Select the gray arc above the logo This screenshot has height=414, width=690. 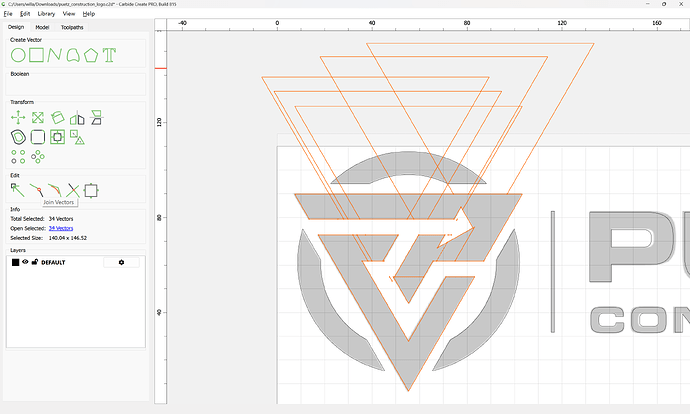[408, 162]
